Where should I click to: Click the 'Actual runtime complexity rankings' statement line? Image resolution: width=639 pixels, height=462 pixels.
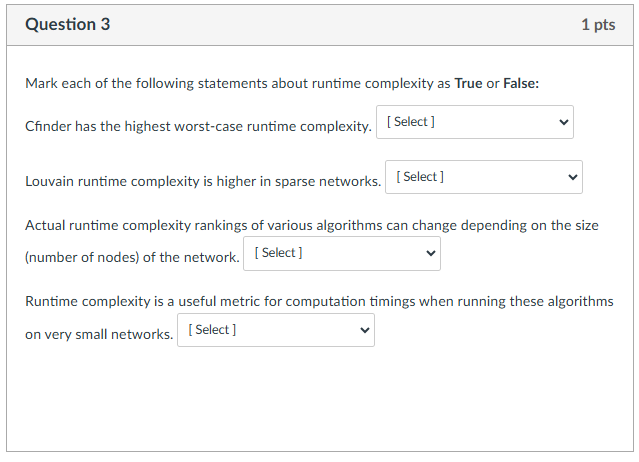312,225
